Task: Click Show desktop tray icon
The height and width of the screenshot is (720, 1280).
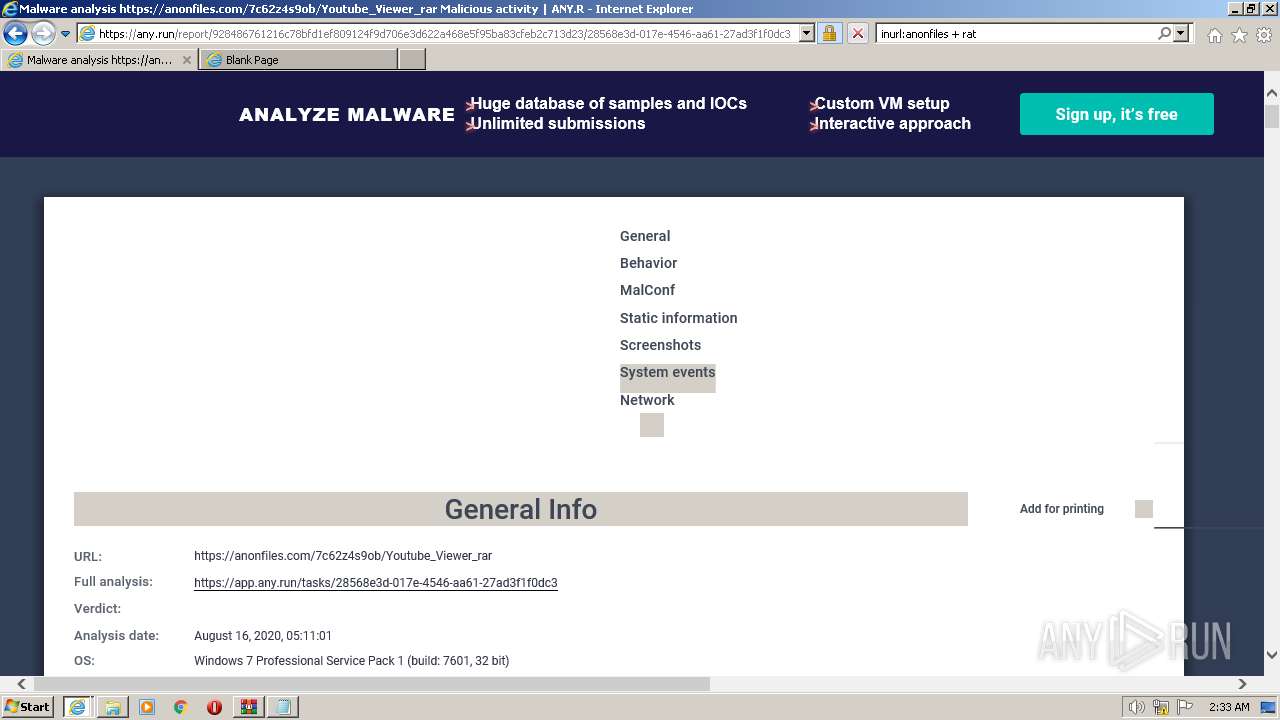Action: [x=1269, y=707]
